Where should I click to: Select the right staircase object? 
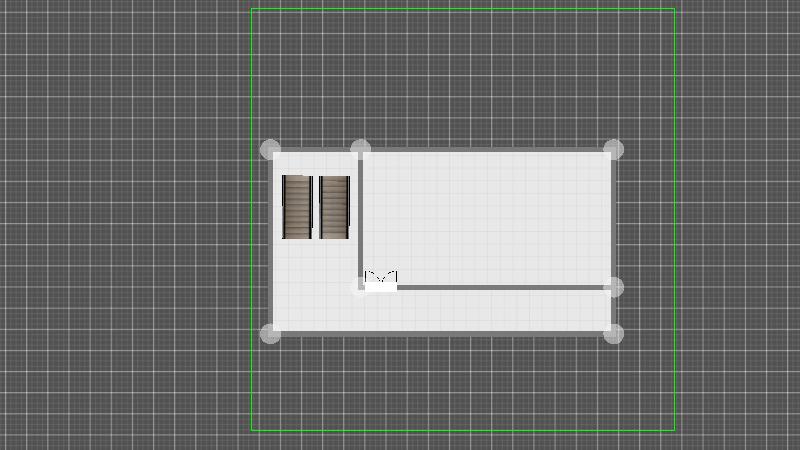334,207
